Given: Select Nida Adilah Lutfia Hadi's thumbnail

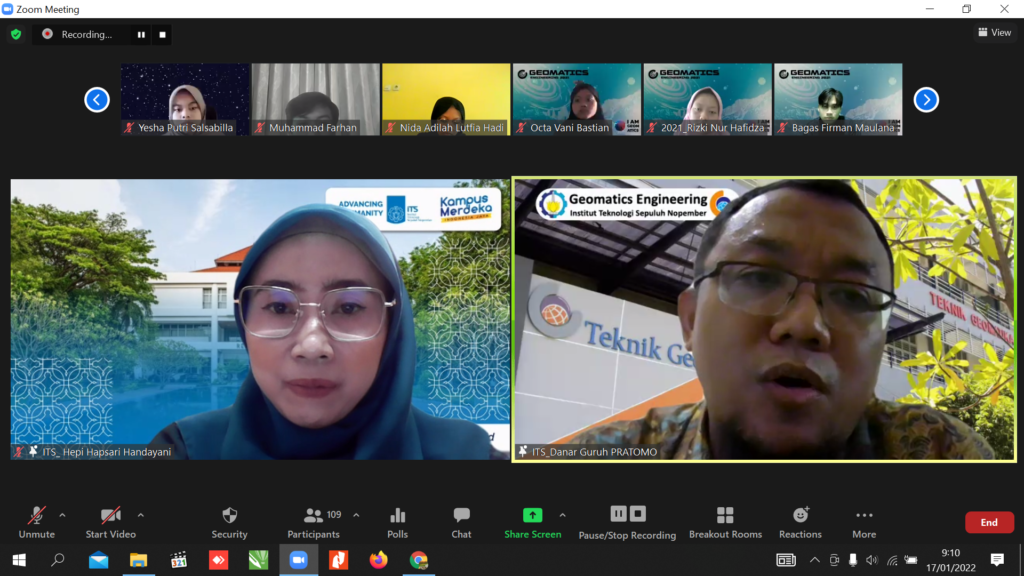Looking at the screenshot, I should (446, 99).
